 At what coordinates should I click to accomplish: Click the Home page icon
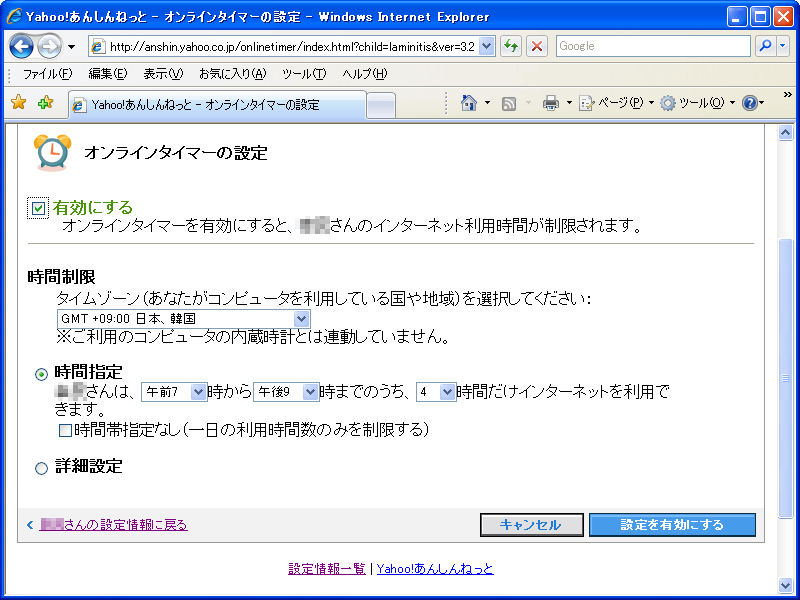(468, 103)
